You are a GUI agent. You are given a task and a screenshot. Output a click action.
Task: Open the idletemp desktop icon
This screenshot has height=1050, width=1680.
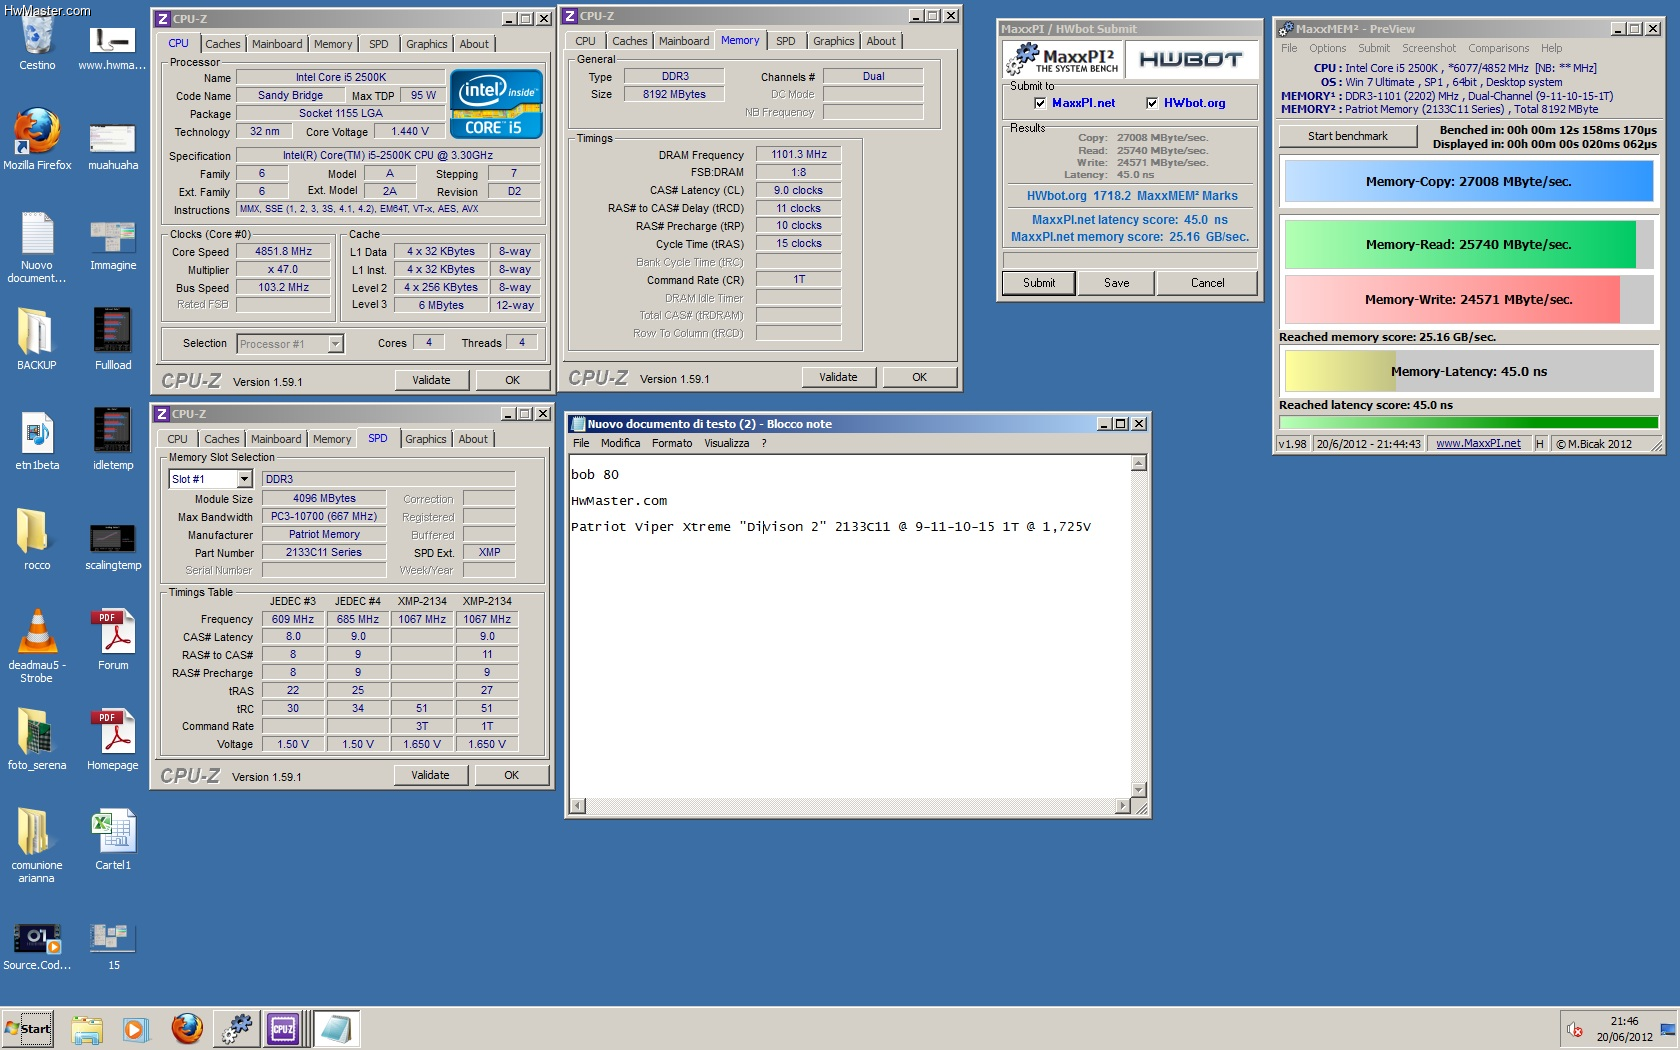113,440
